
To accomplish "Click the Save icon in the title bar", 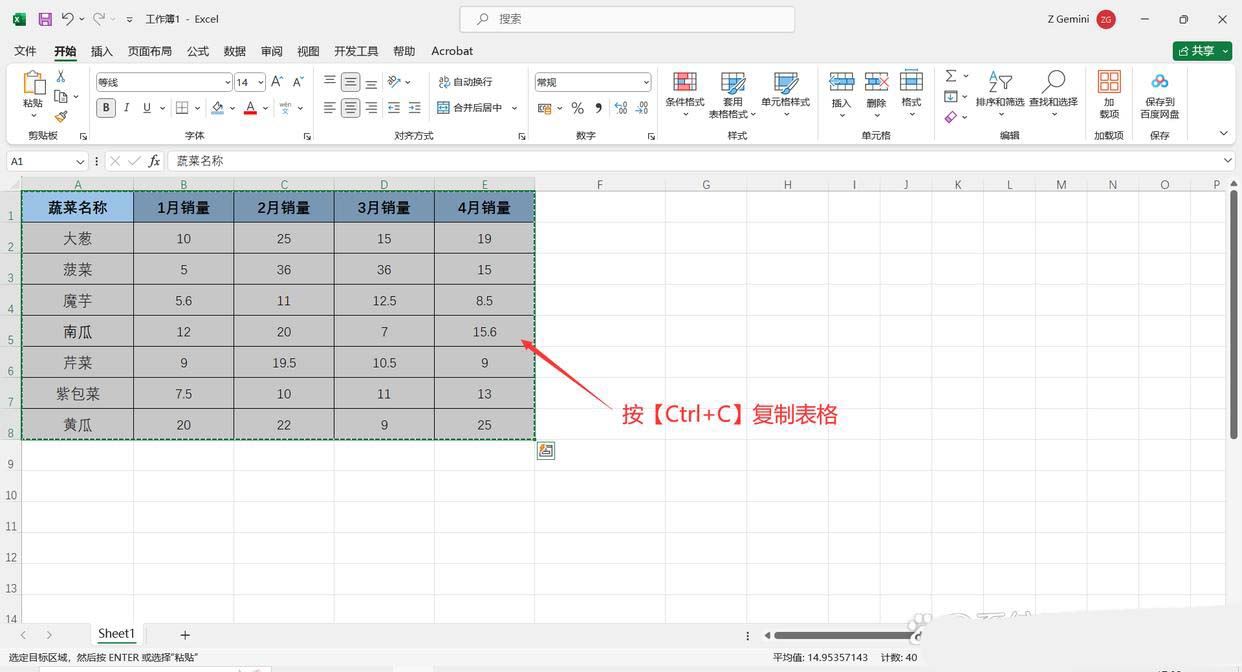I will tap(45, 19).
